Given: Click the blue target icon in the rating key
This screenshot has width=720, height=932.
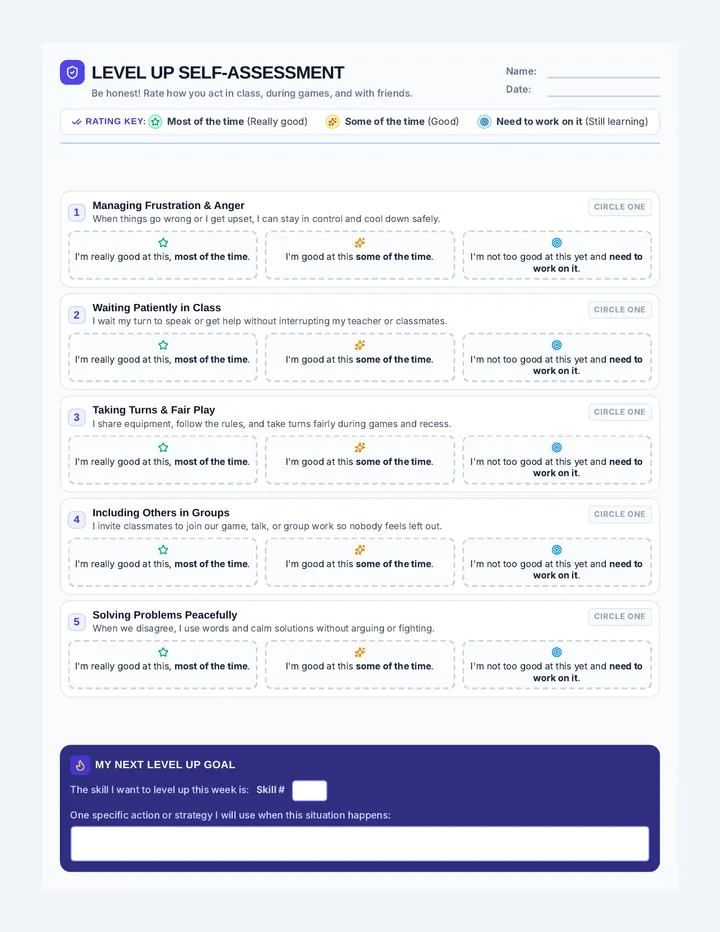Looking at the screenshot, I should point(484,122).
